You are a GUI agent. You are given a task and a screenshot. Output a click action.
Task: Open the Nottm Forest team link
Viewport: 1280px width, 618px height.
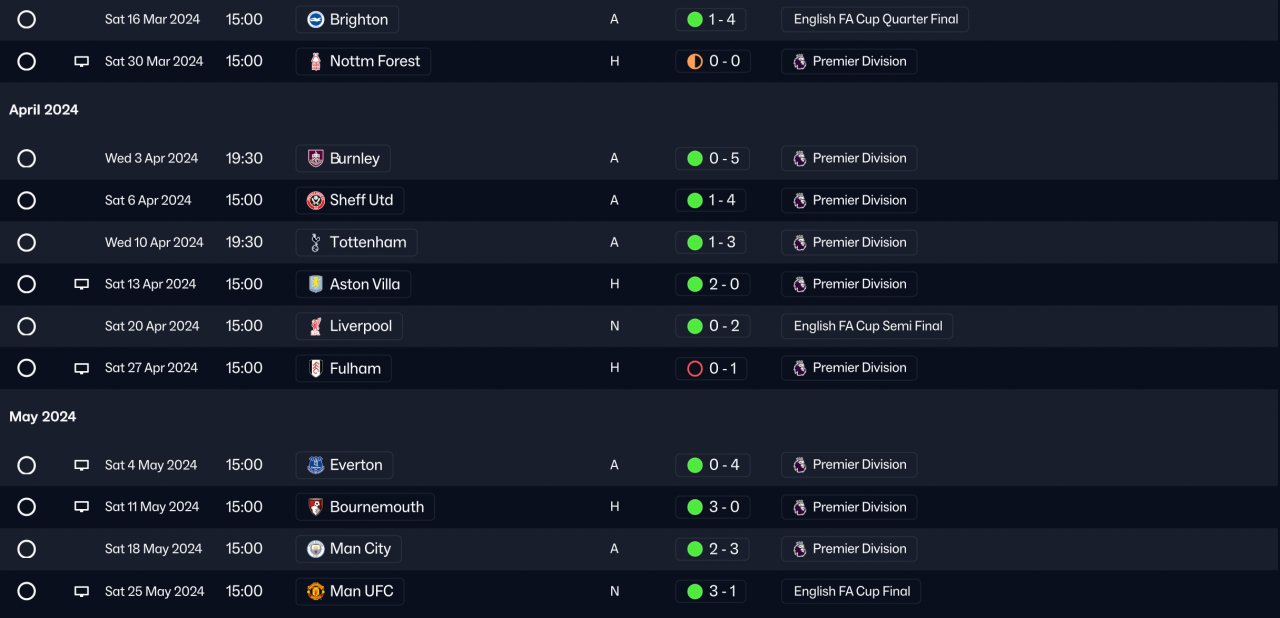[374, 61]
